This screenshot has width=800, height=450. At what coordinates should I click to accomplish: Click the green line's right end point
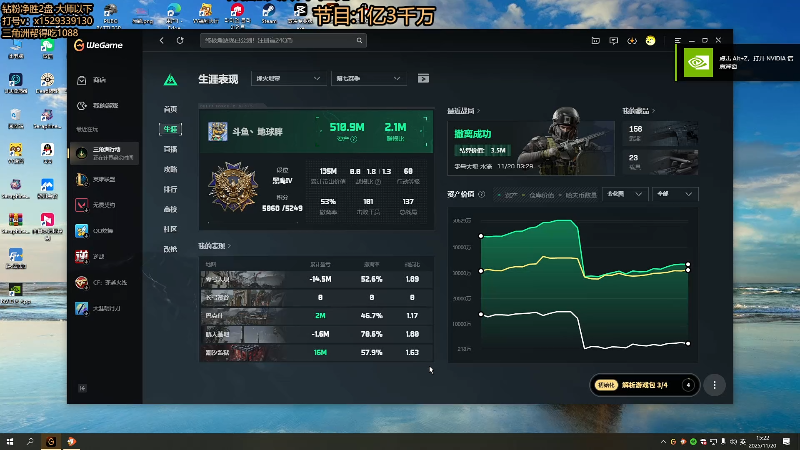[688, 264]
